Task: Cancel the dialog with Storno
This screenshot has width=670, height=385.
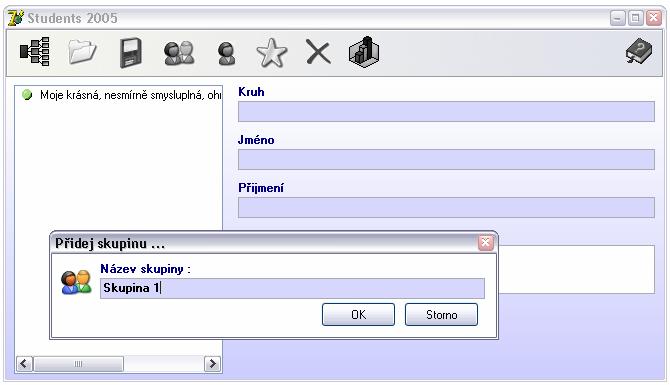Action: [441, 314]
